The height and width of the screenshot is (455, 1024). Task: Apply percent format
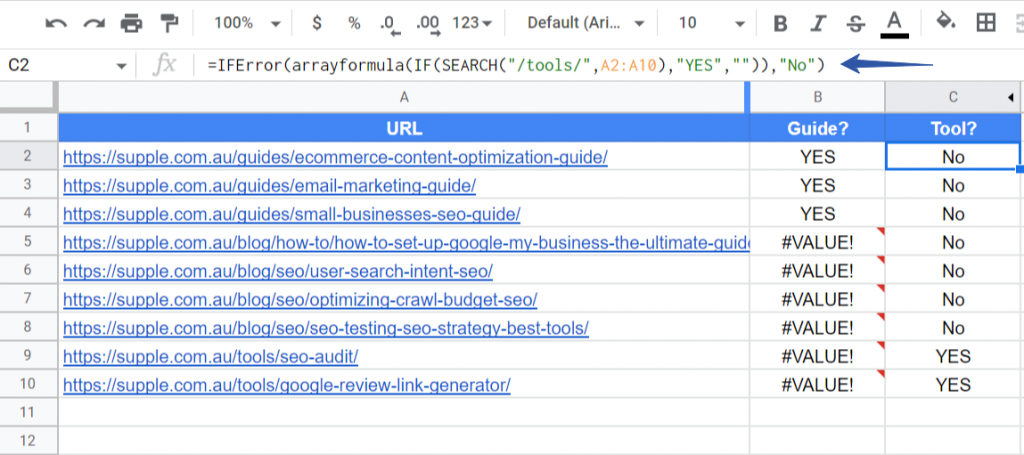pos(354,24)
